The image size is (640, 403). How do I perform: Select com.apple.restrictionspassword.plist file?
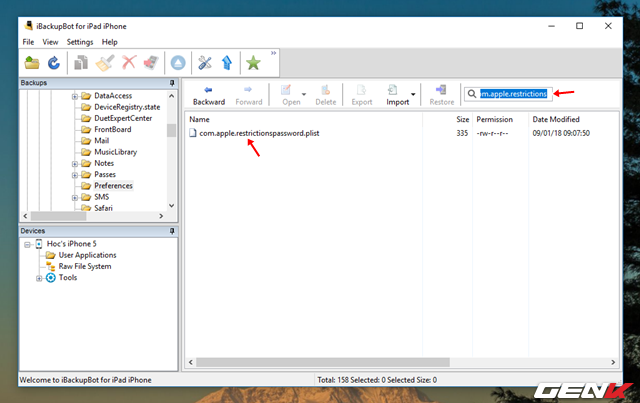point(259,133)
